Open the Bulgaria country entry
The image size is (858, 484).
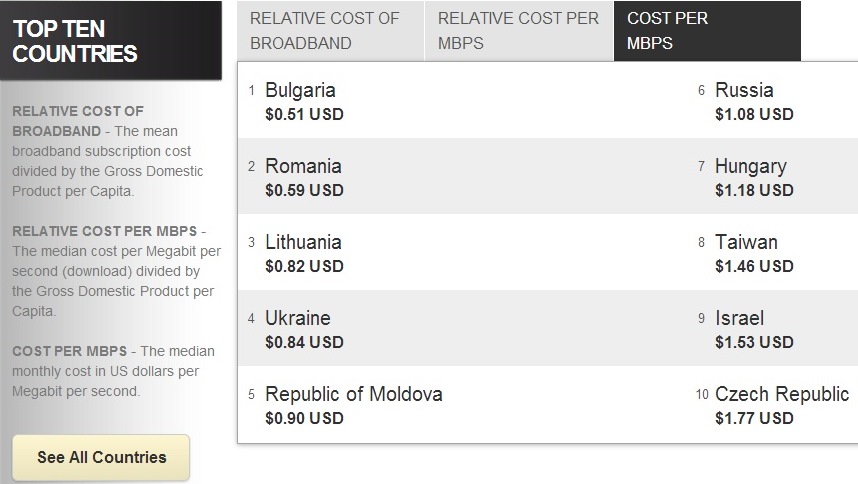click(300, 91)
